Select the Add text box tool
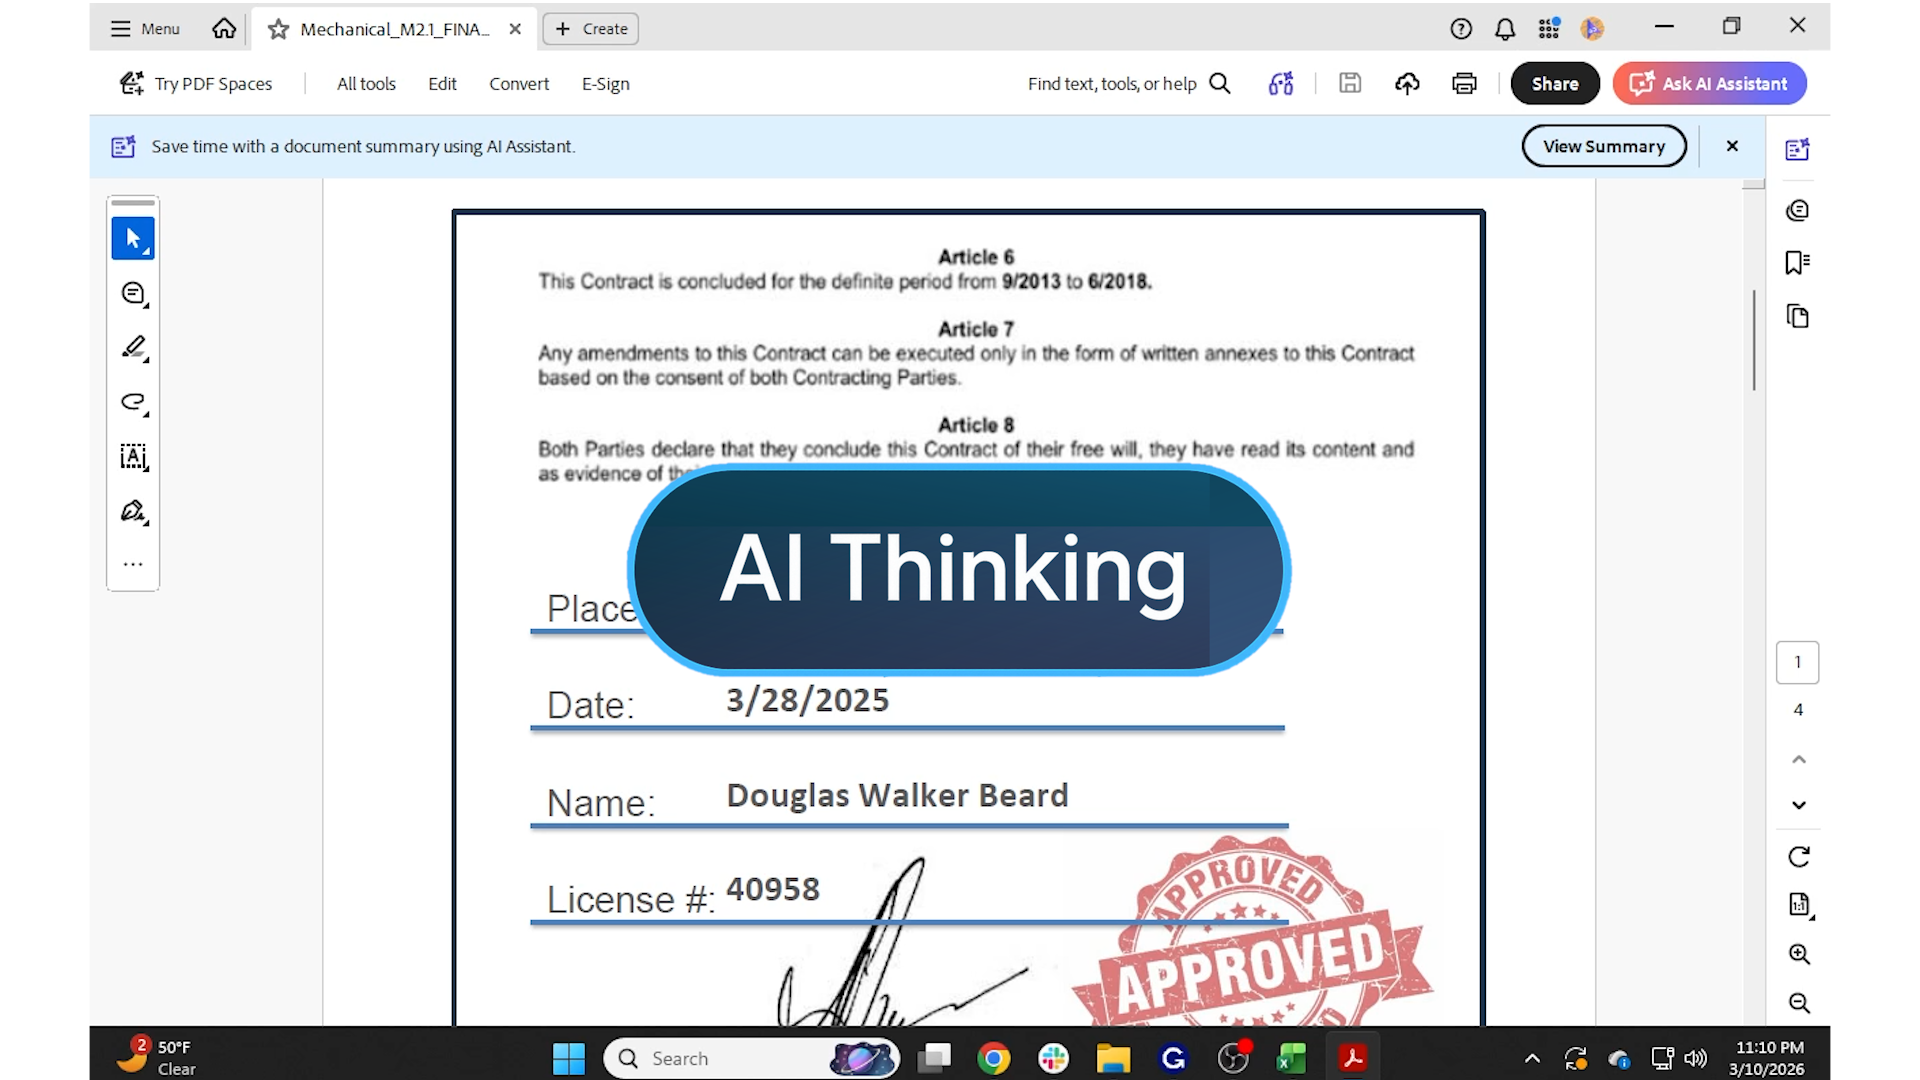Image resolution: width=1920 pixels, height=1080 pixels. (x=133, y=457)
